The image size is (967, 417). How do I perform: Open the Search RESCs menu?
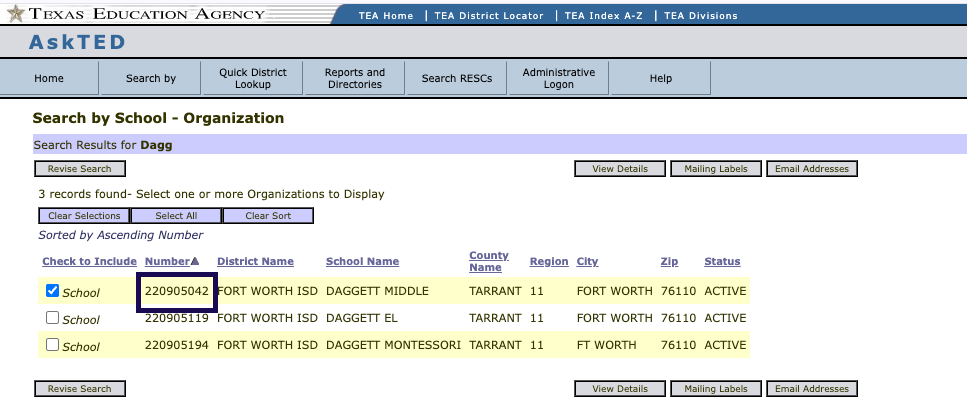457,78
